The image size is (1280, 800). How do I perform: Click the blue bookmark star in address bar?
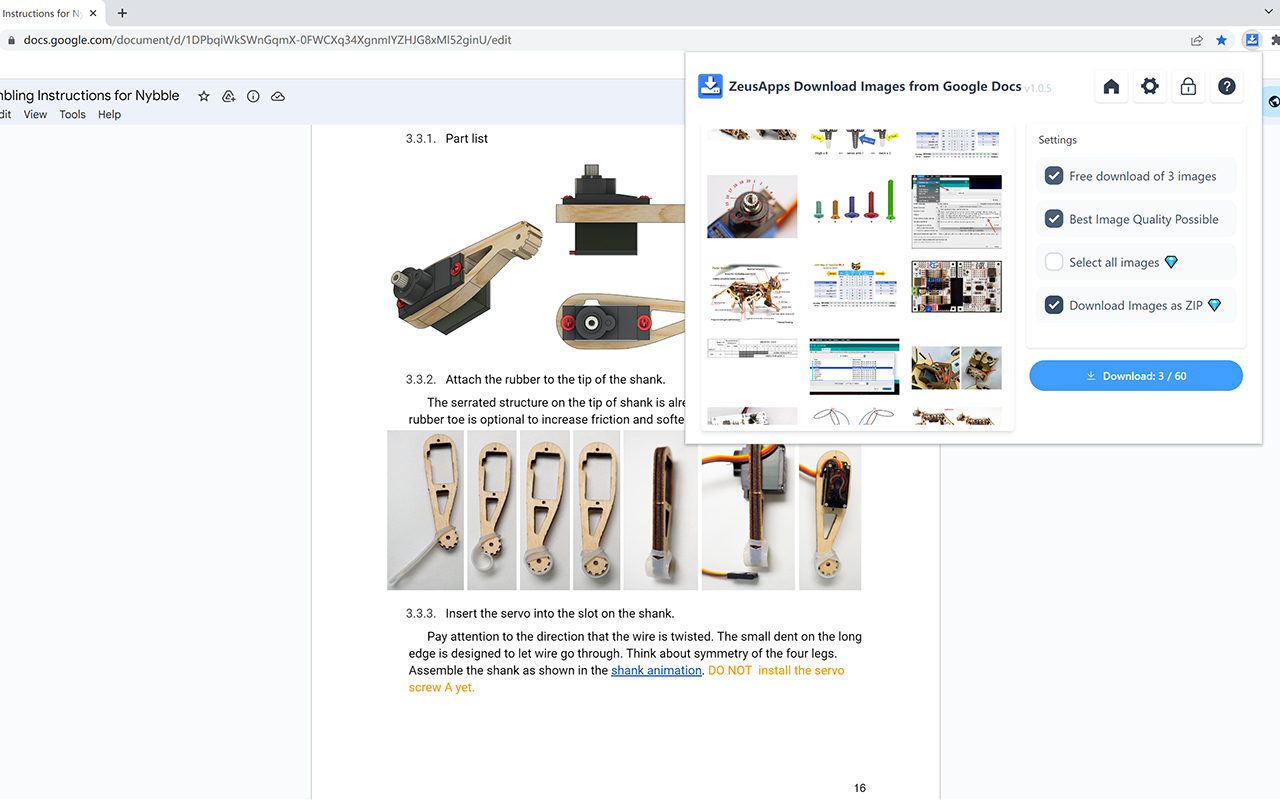click(x=1221, y=41)
